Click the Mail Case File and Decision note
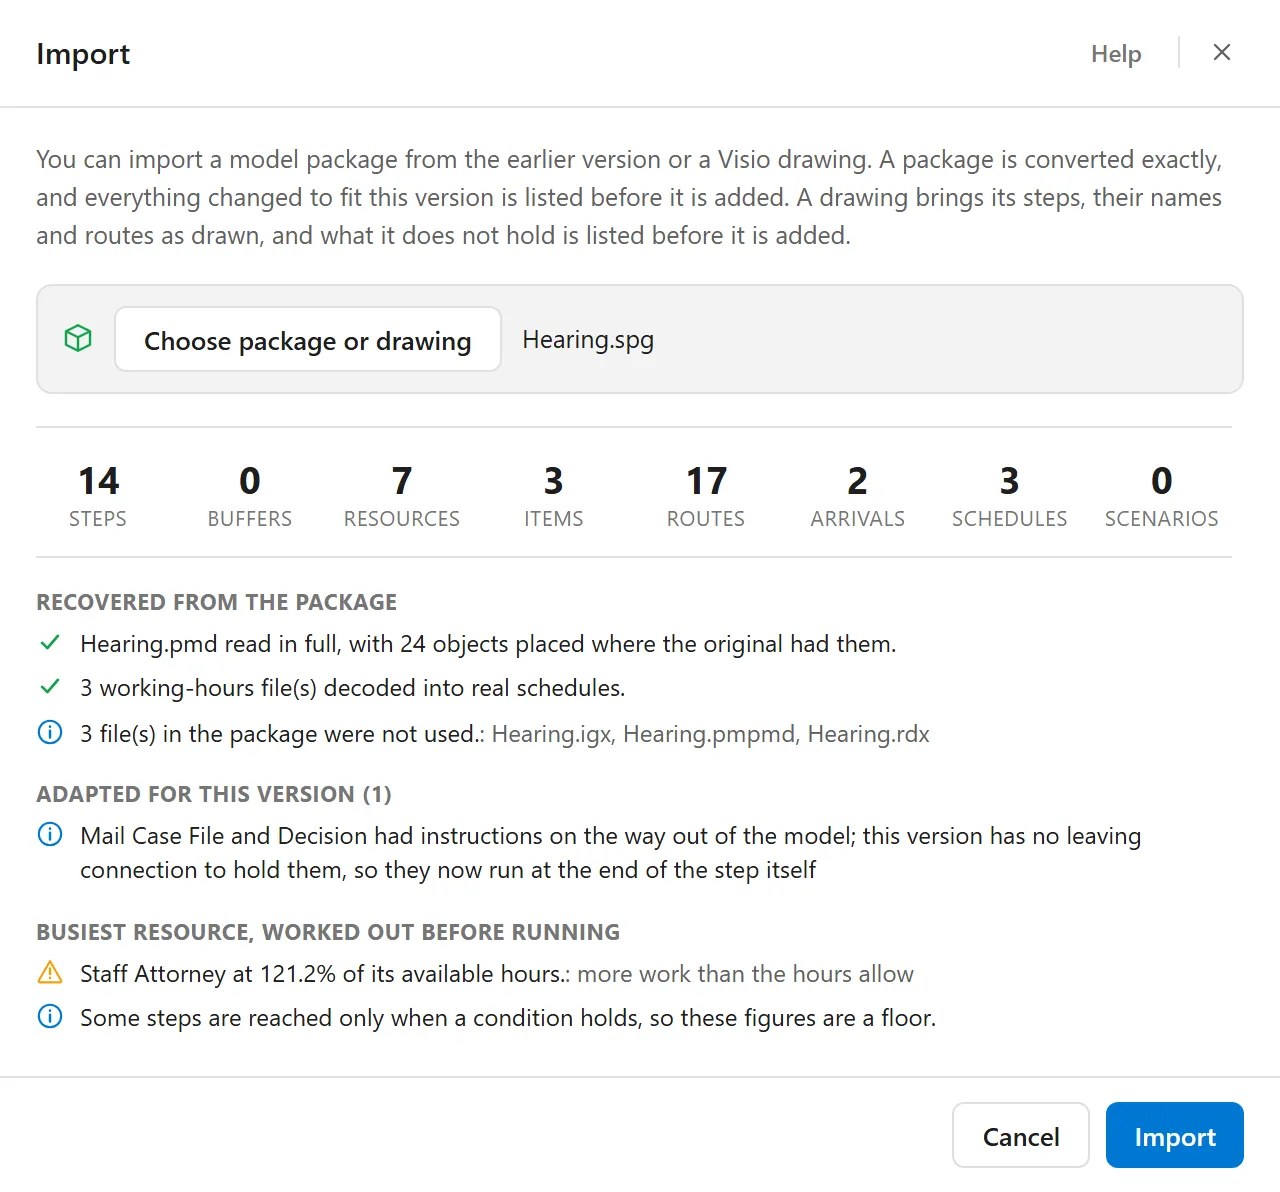 (610, 852)
